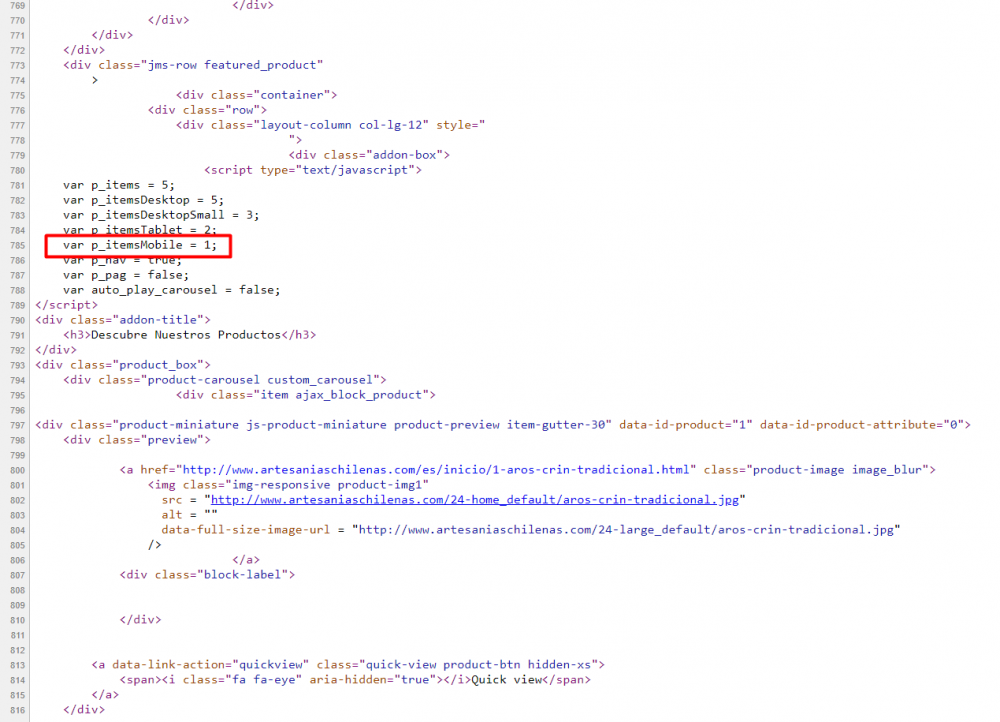Click the closing </script> tag
This screenshot has width=1000, height=722.
coord(66,305)
